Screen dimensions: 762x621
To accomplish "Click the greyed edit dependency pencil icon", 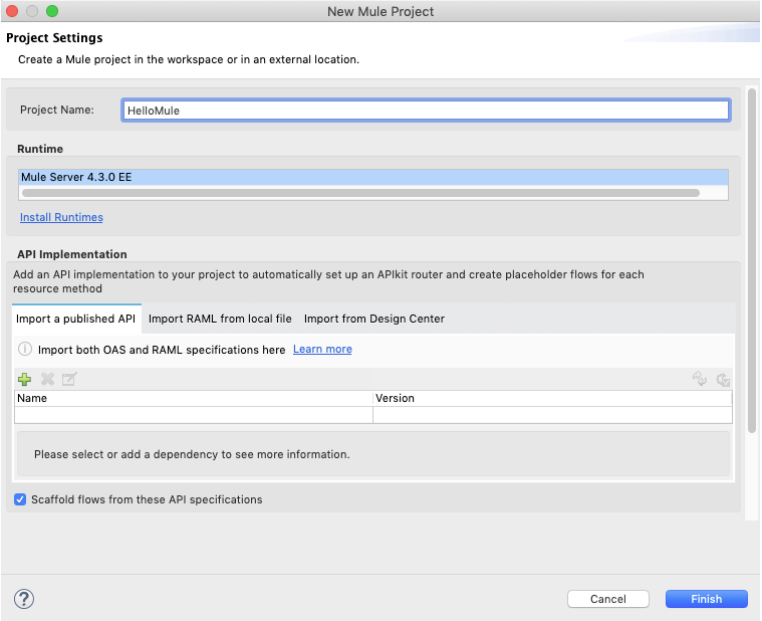I will point(69,379).
